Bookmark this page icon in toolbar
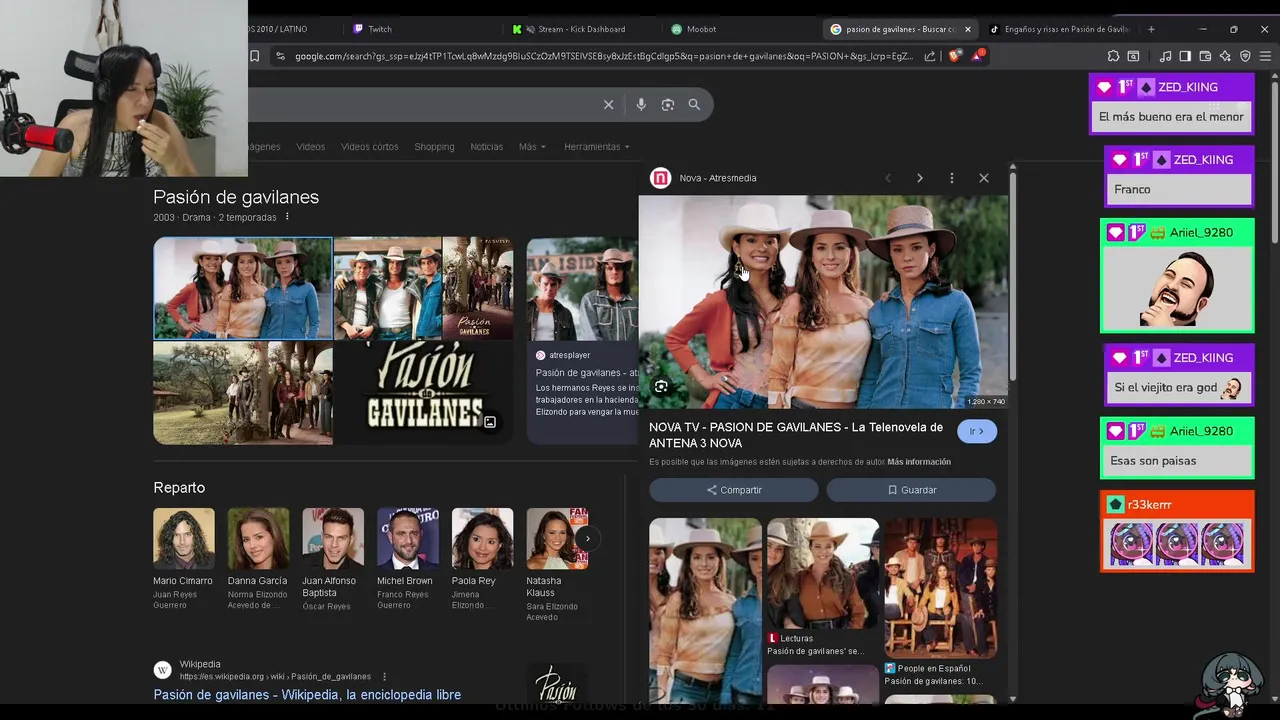This screenshot has width=1280, height=720. (254, 56)
